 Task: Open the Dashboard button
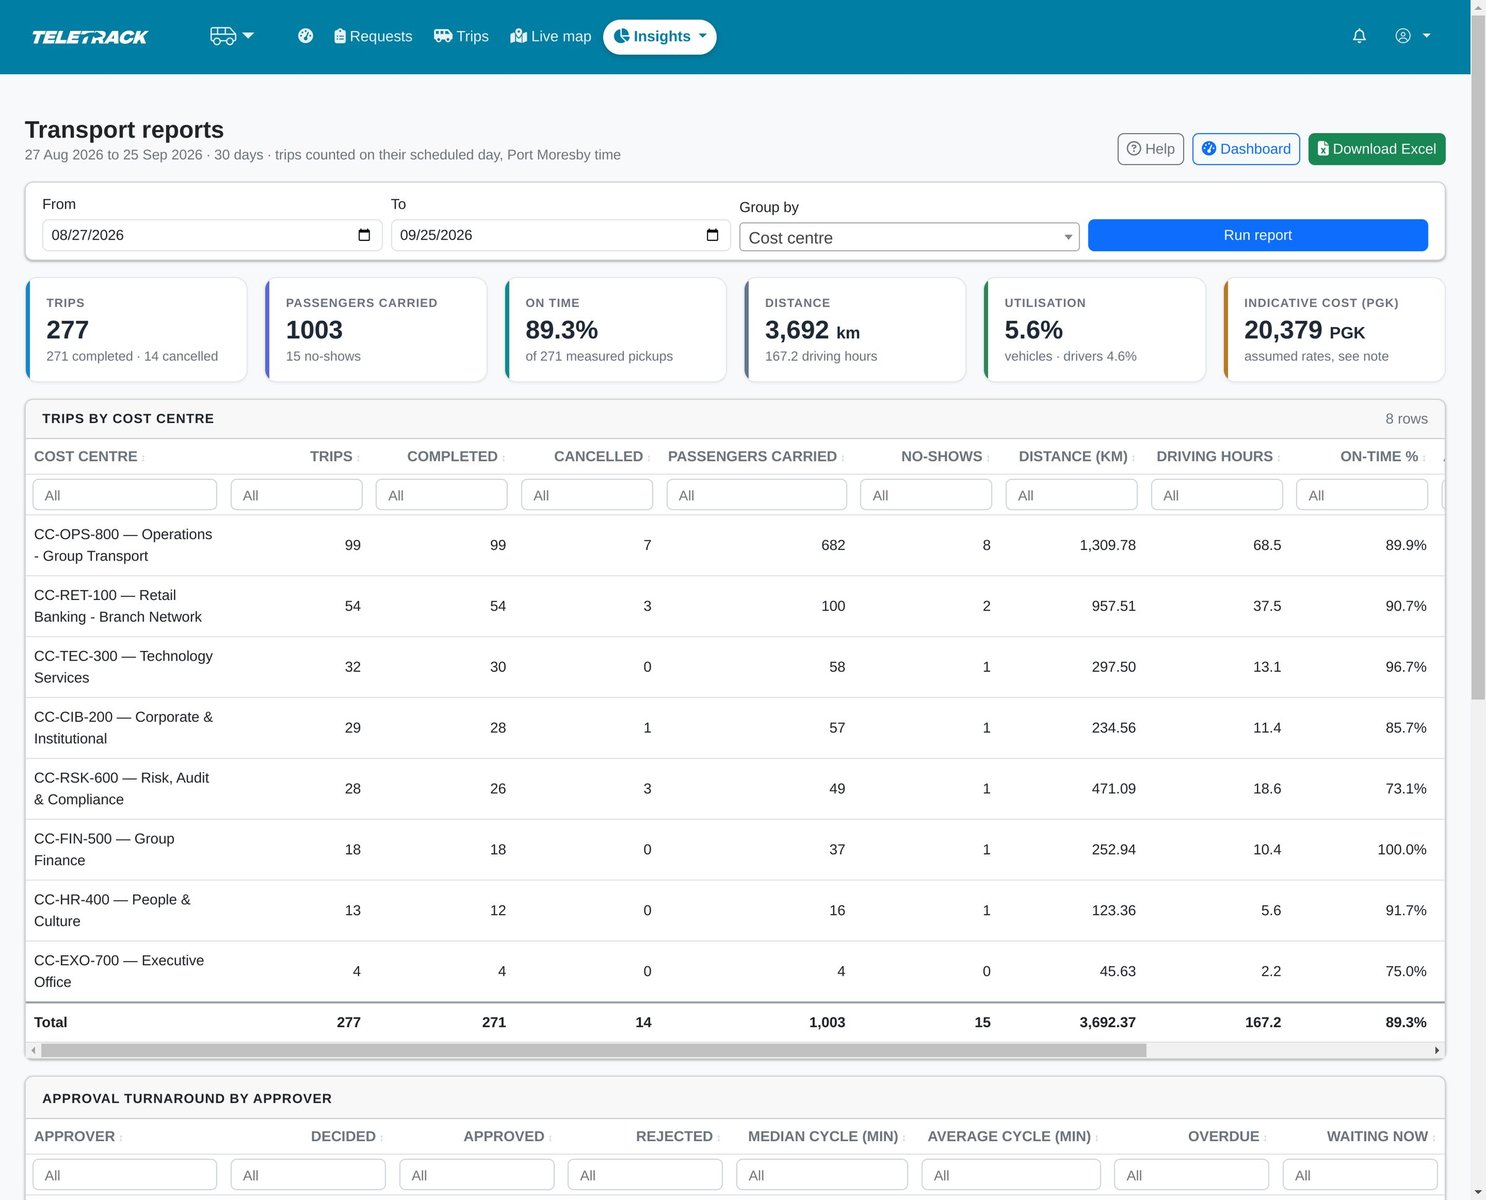coord(1246,149)
